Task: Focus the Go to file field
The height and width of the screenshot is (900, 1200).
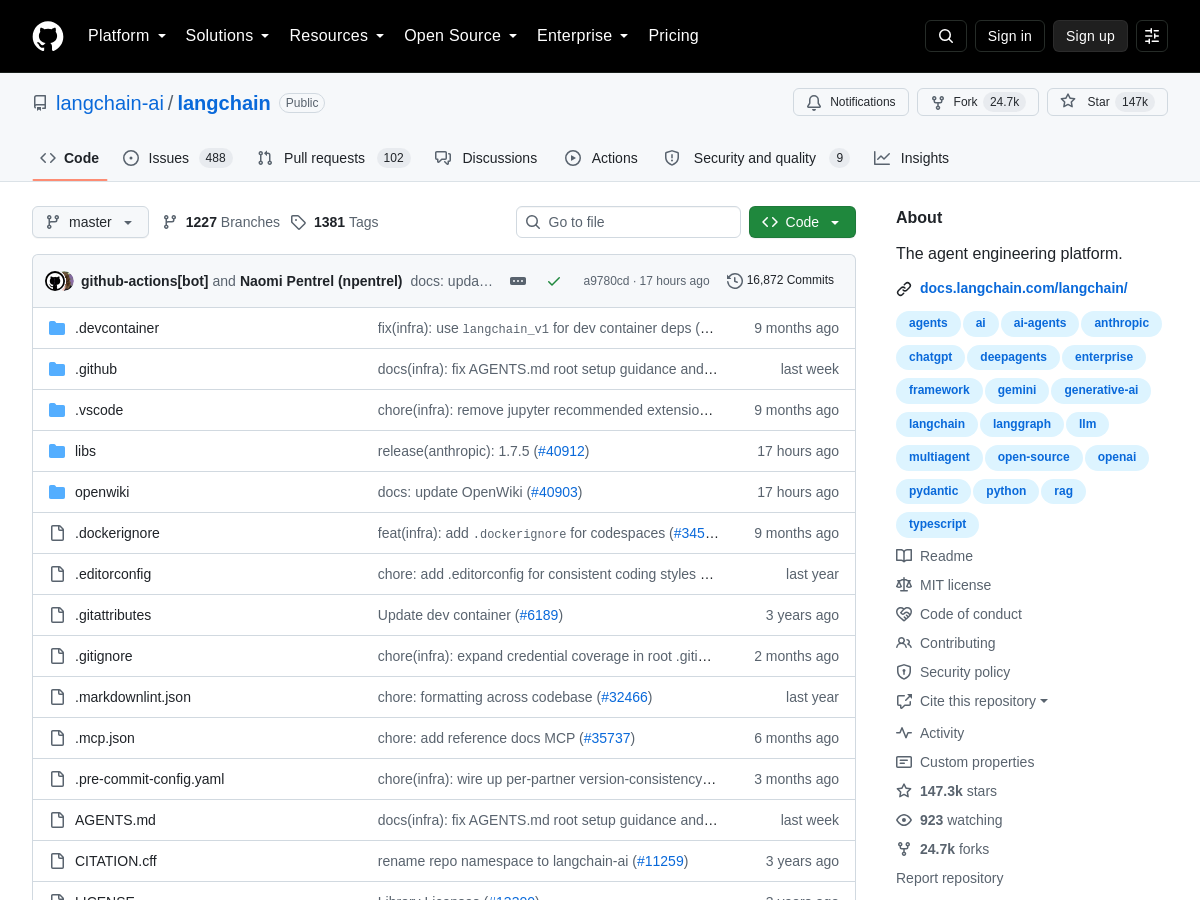Action: [628, 222]
